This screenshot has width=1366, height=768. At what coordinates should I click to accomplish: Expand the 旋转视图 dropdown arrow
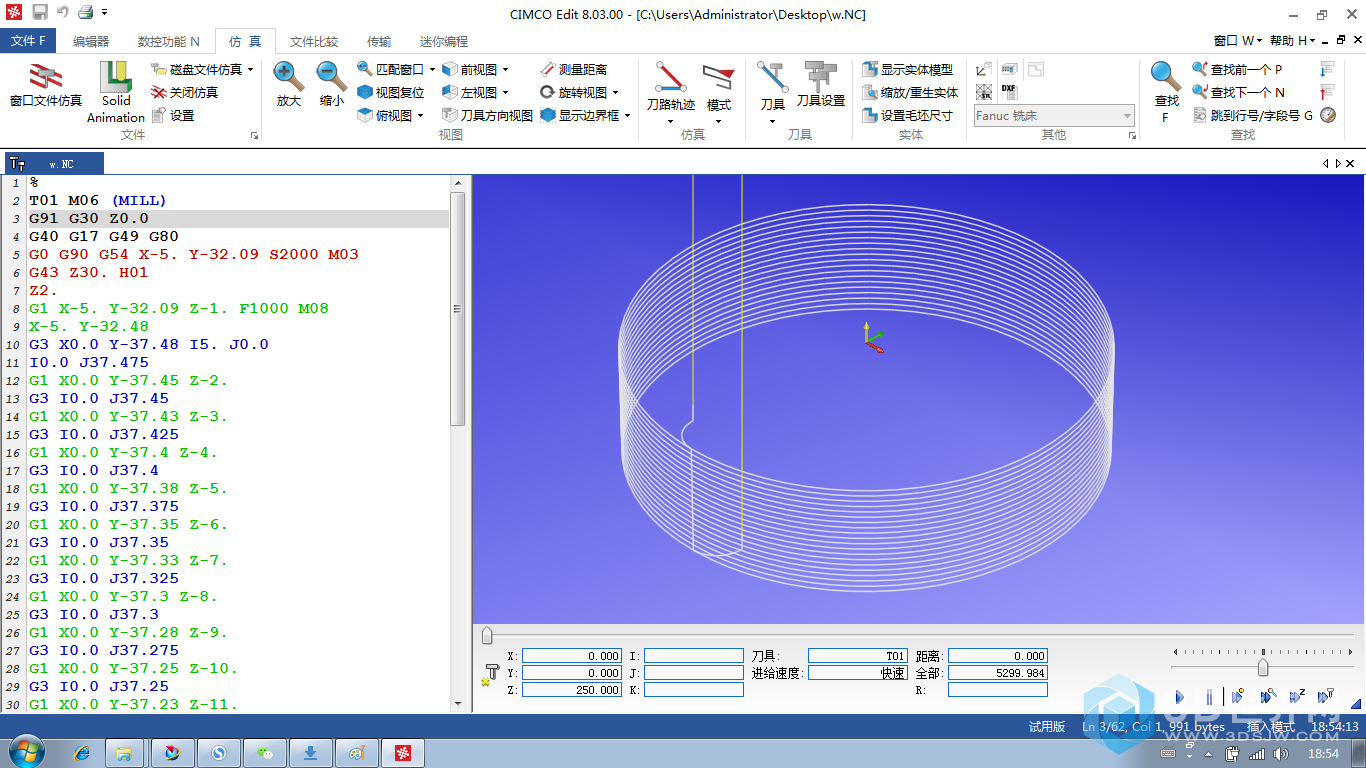coord(615,93)
